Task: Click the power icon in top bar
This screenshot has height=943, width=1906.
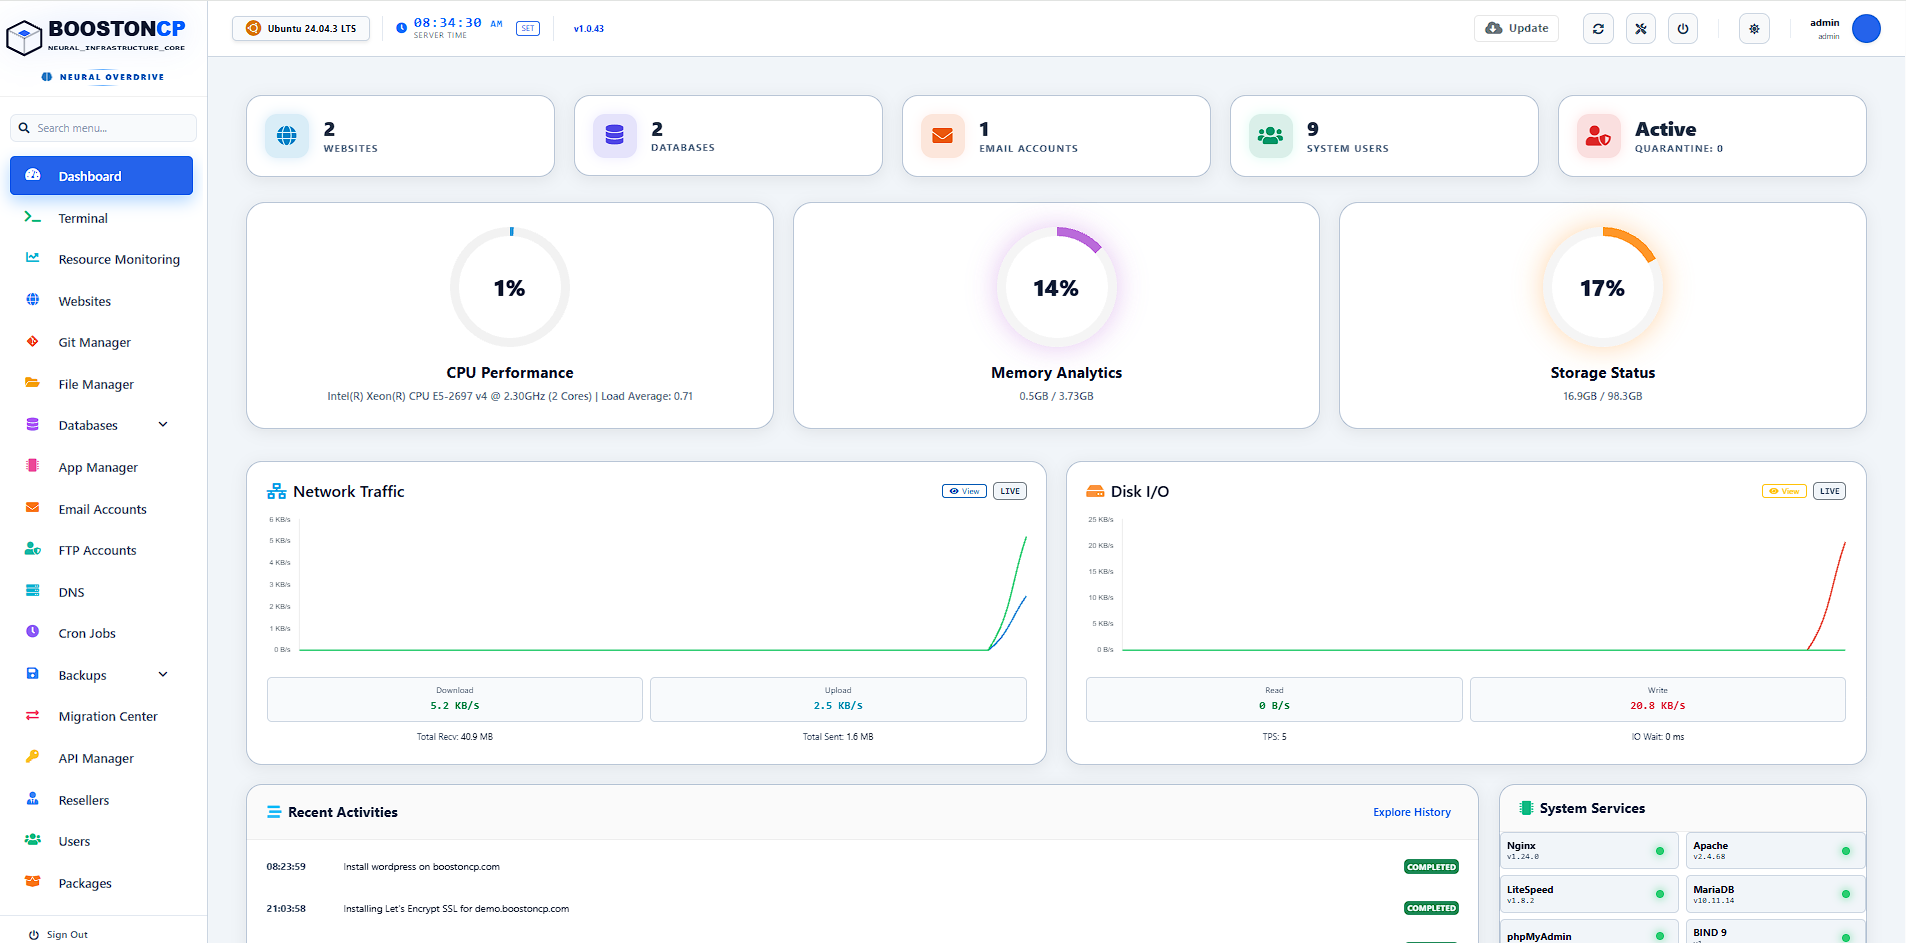Action: pyautogui.click(x=1683, y=29)
